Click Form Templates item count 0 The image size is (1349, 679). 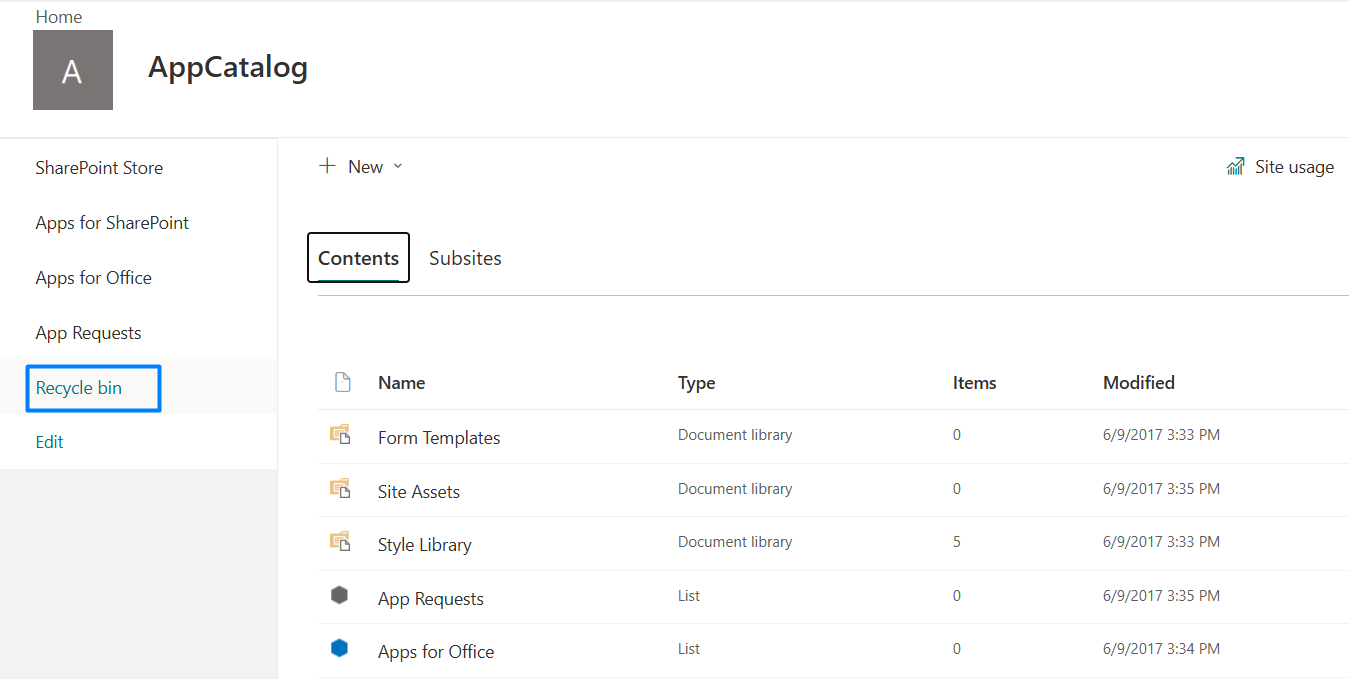[957, 435]
